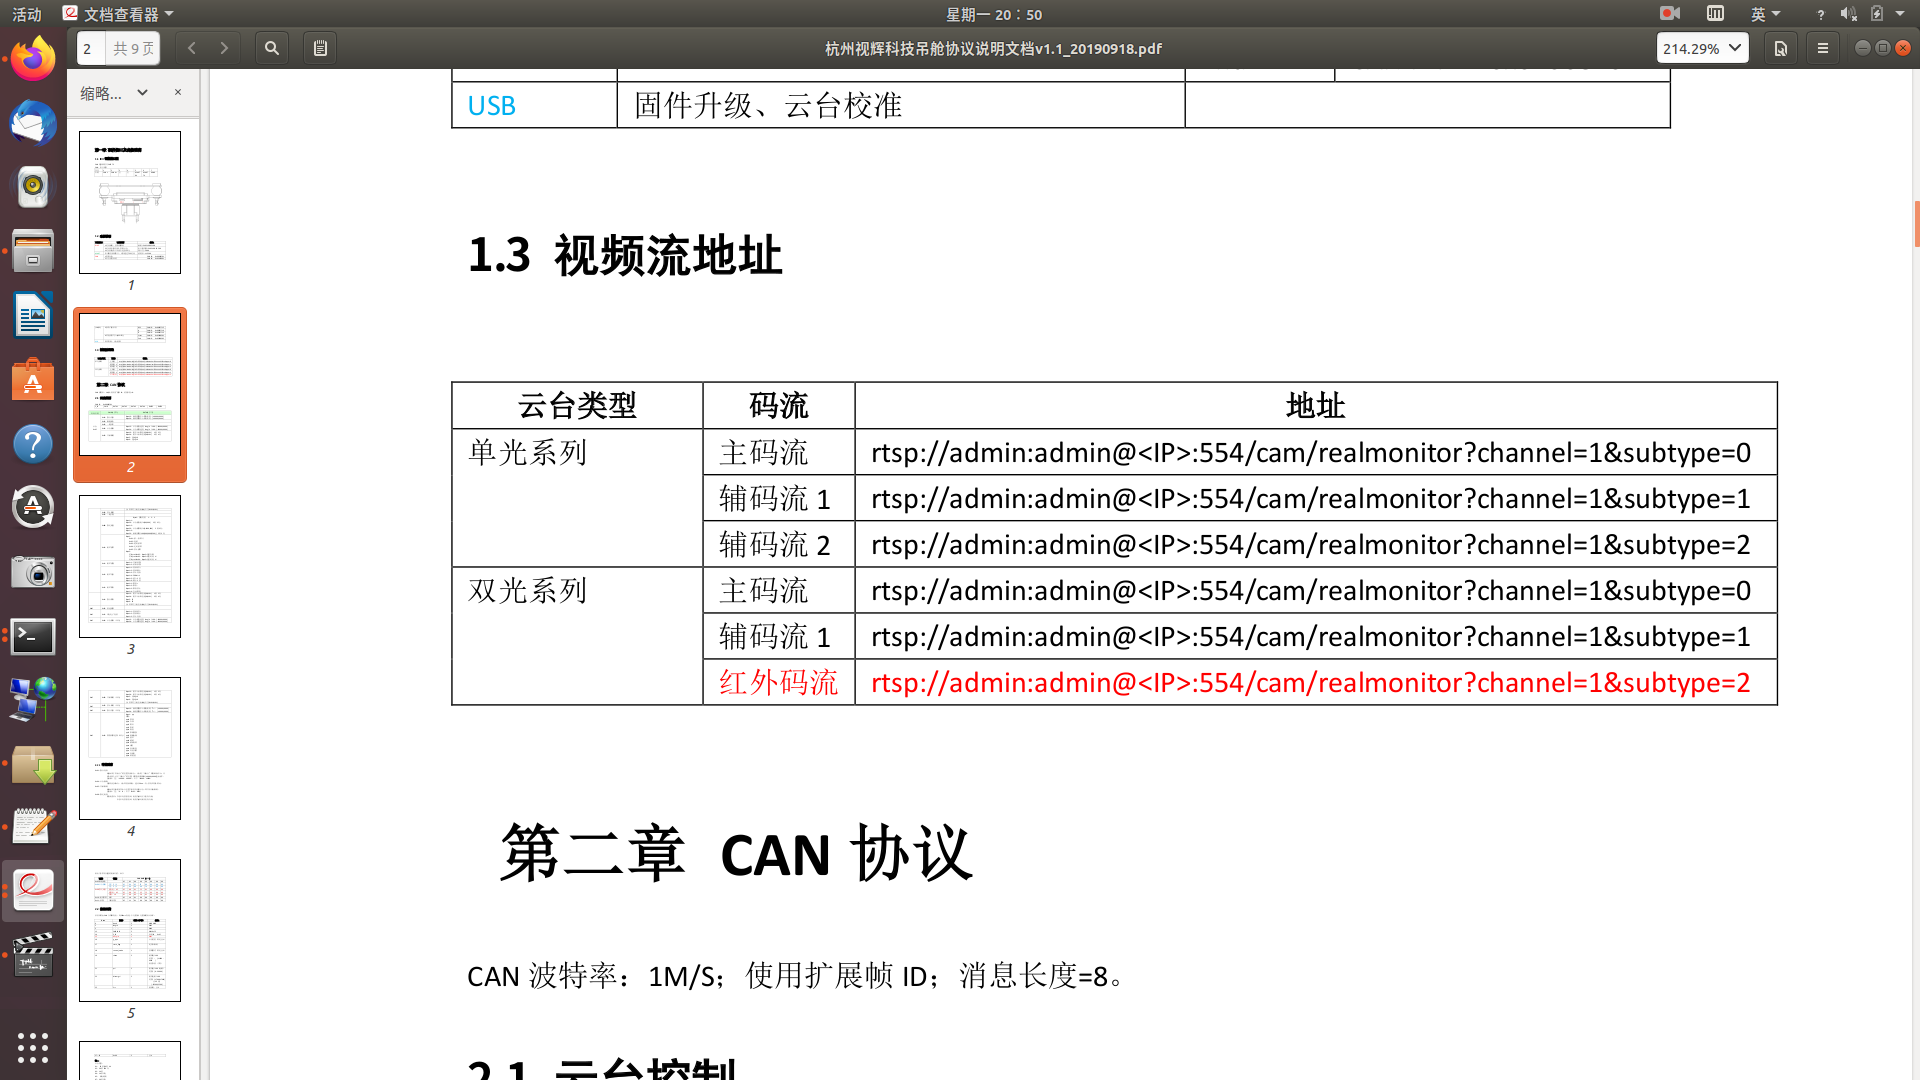Open the 文档查看器 application menu
The image size is (1920, 1080).
click(x=118, y=14)
